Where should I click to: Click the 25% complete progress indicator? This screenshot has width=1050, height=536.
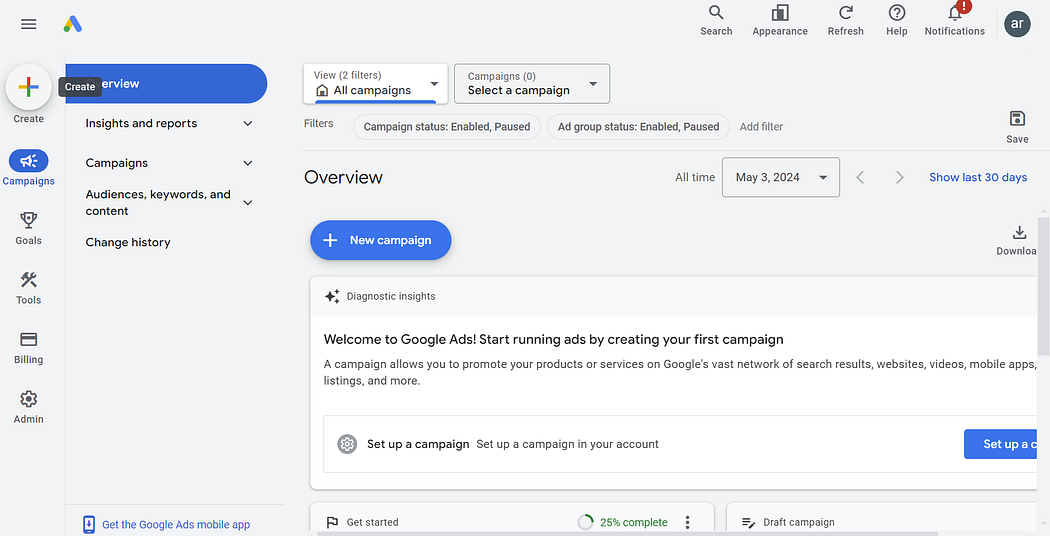[623, 523]
